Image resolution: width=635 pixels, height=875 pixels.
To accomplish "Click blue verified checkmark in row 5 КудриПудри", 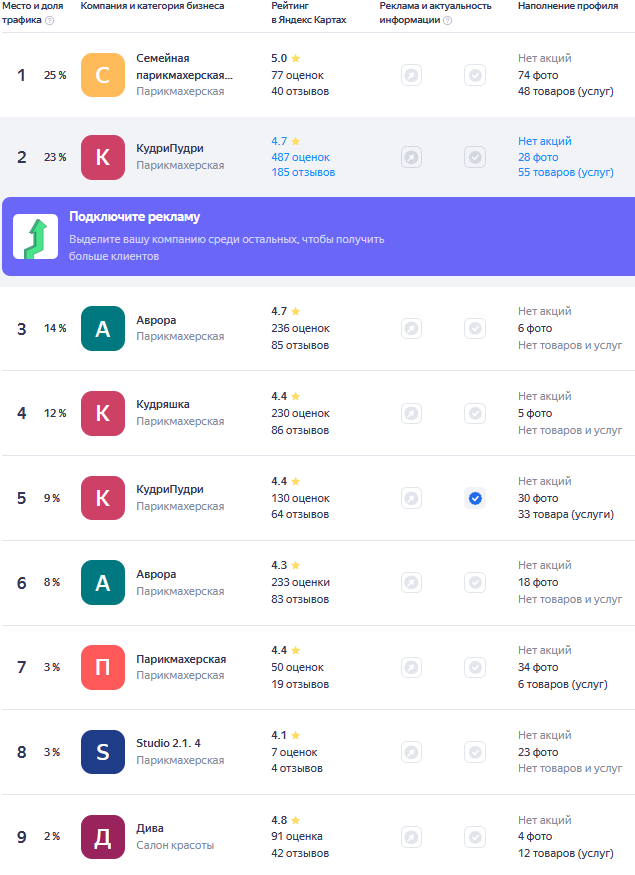I will (x=475, y=498).
